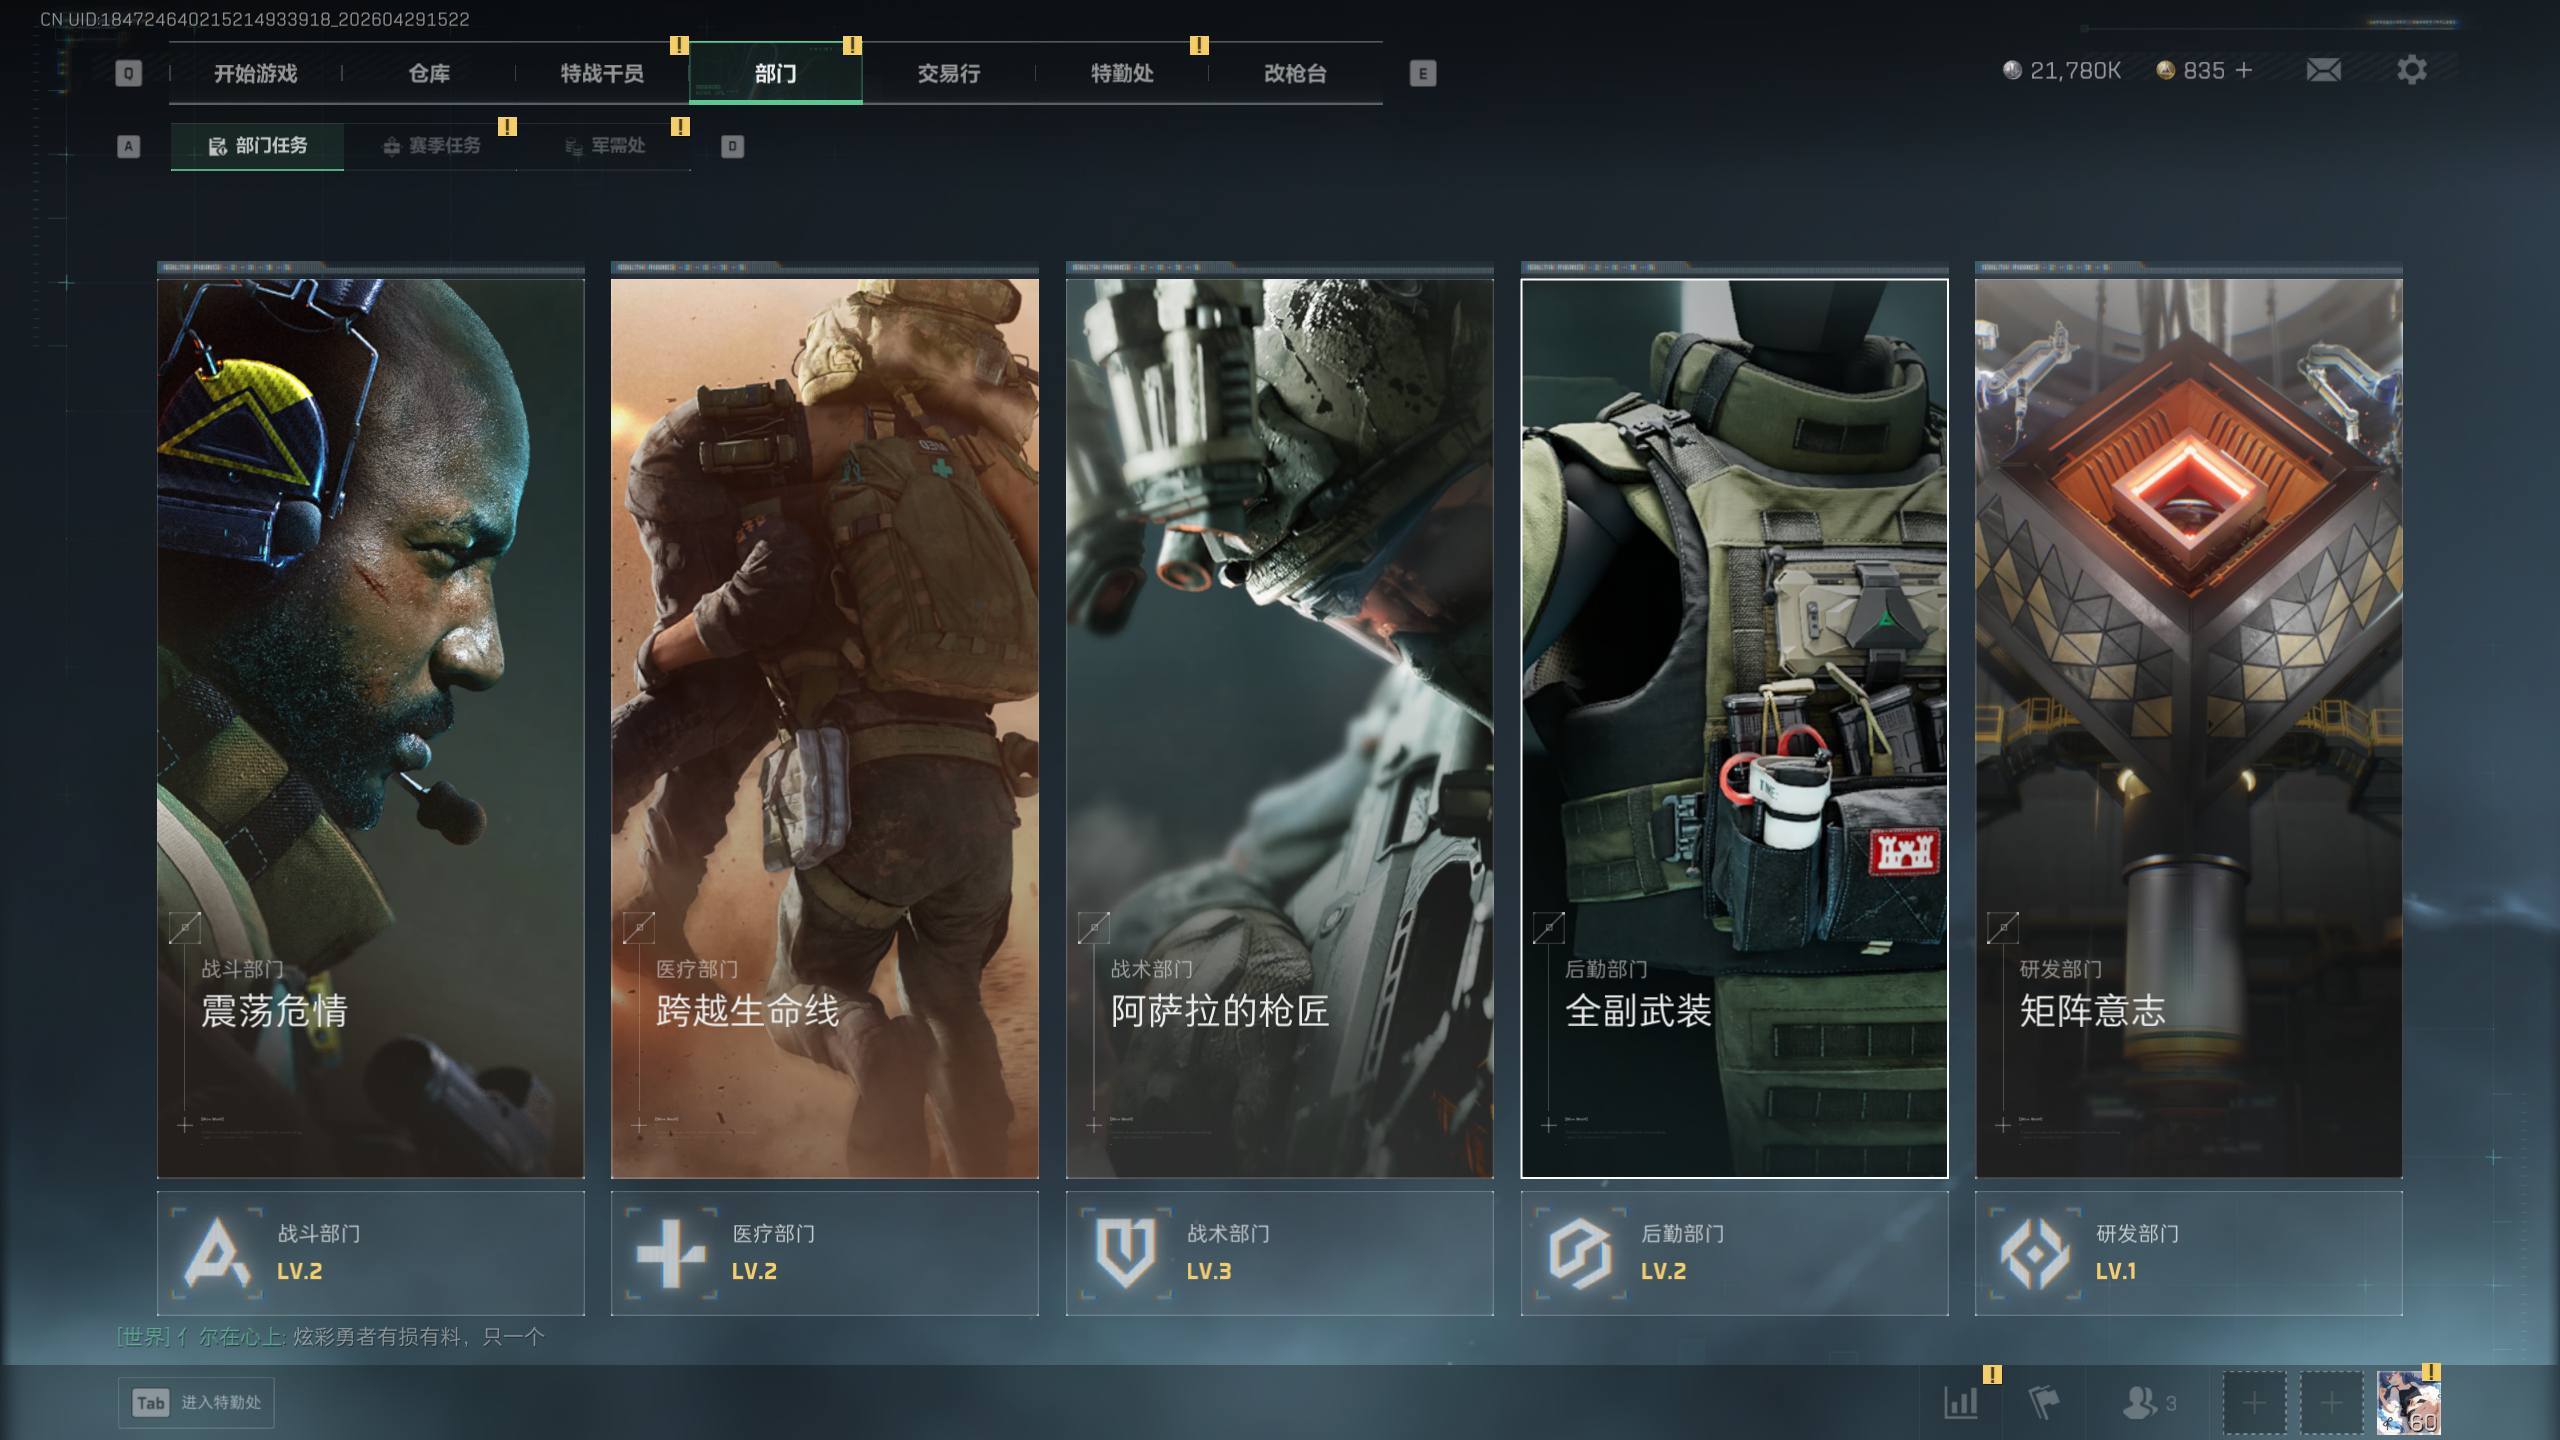Click the 后勤部门 hexagon emblem icon

tap(1579, 1252)
